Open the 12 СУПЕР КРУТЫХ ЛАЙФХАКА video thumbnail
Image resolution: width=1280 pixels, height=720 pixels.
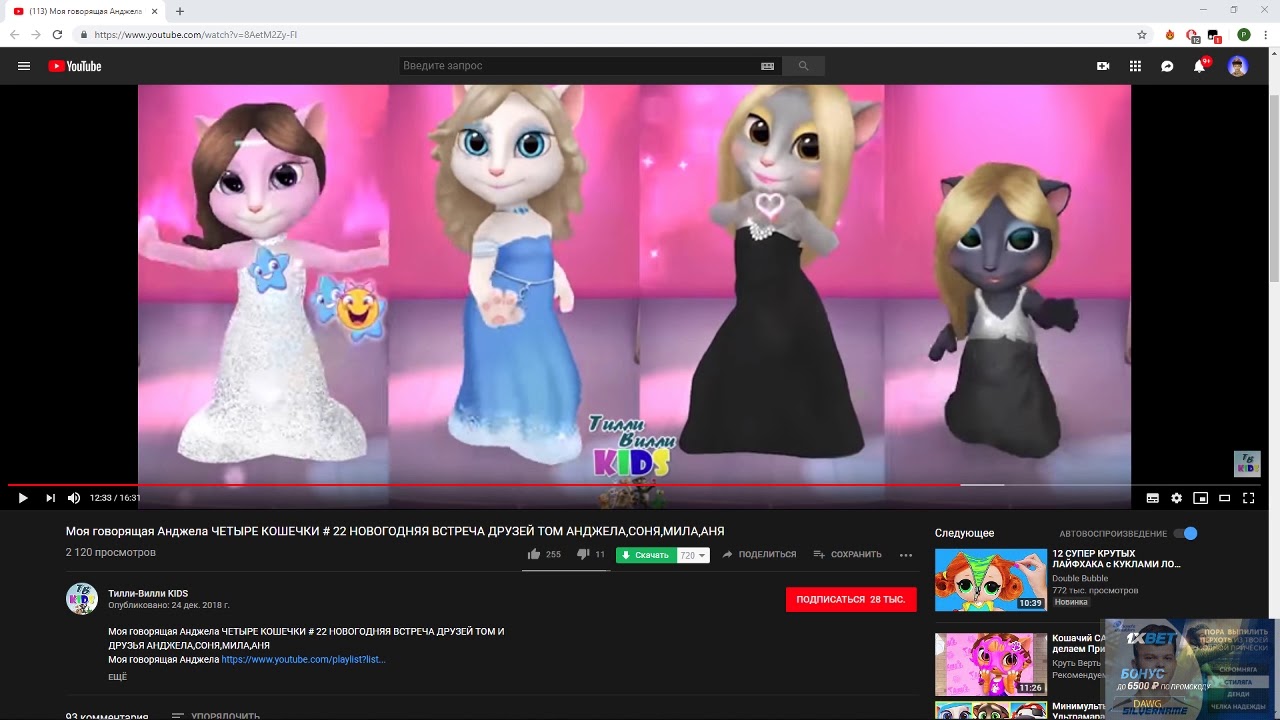click(x=991, y=580)
